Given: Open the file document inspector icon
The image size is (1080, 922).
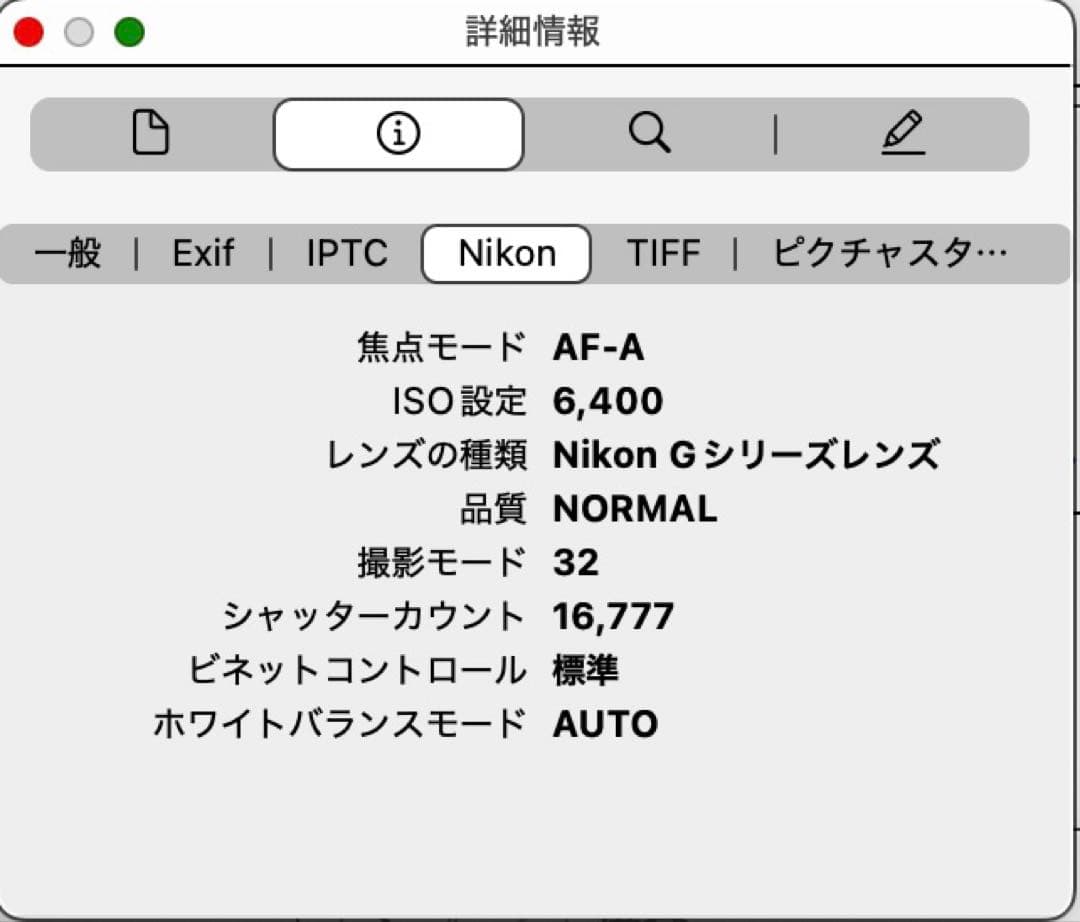Looking at the screenshot, I should [148, 133].
